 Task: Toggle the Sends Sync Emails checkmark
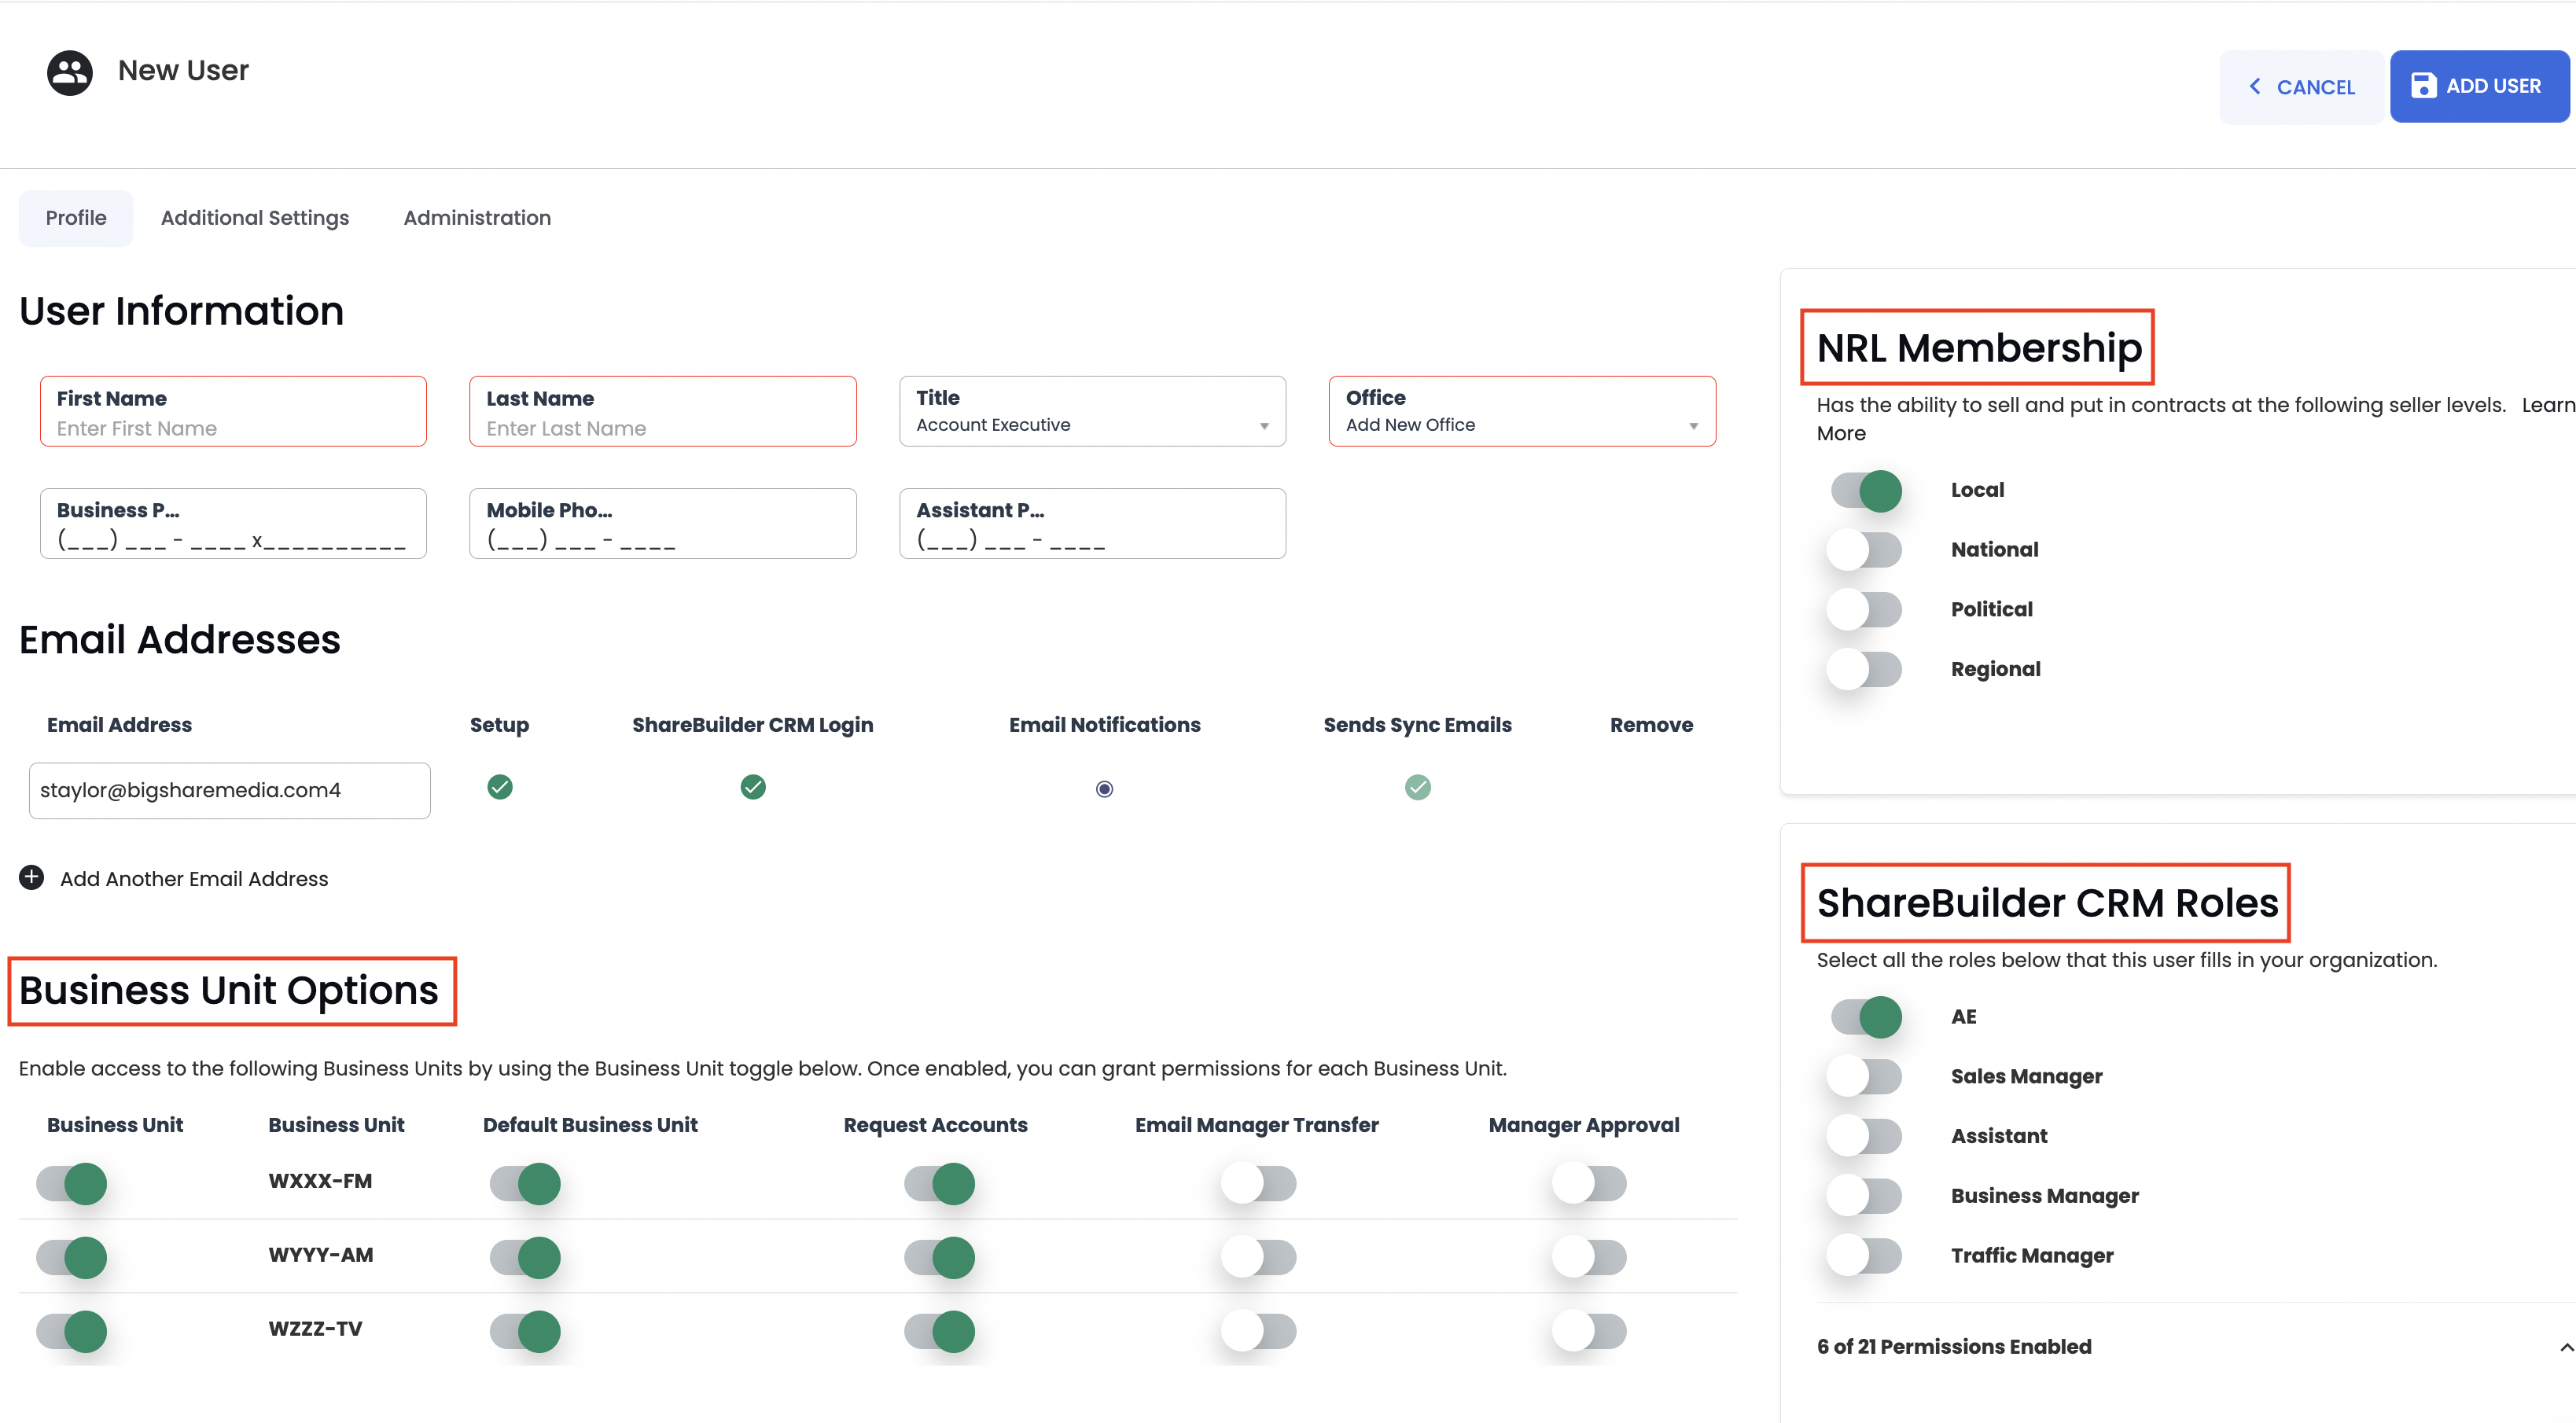(x=1418, y=788)
